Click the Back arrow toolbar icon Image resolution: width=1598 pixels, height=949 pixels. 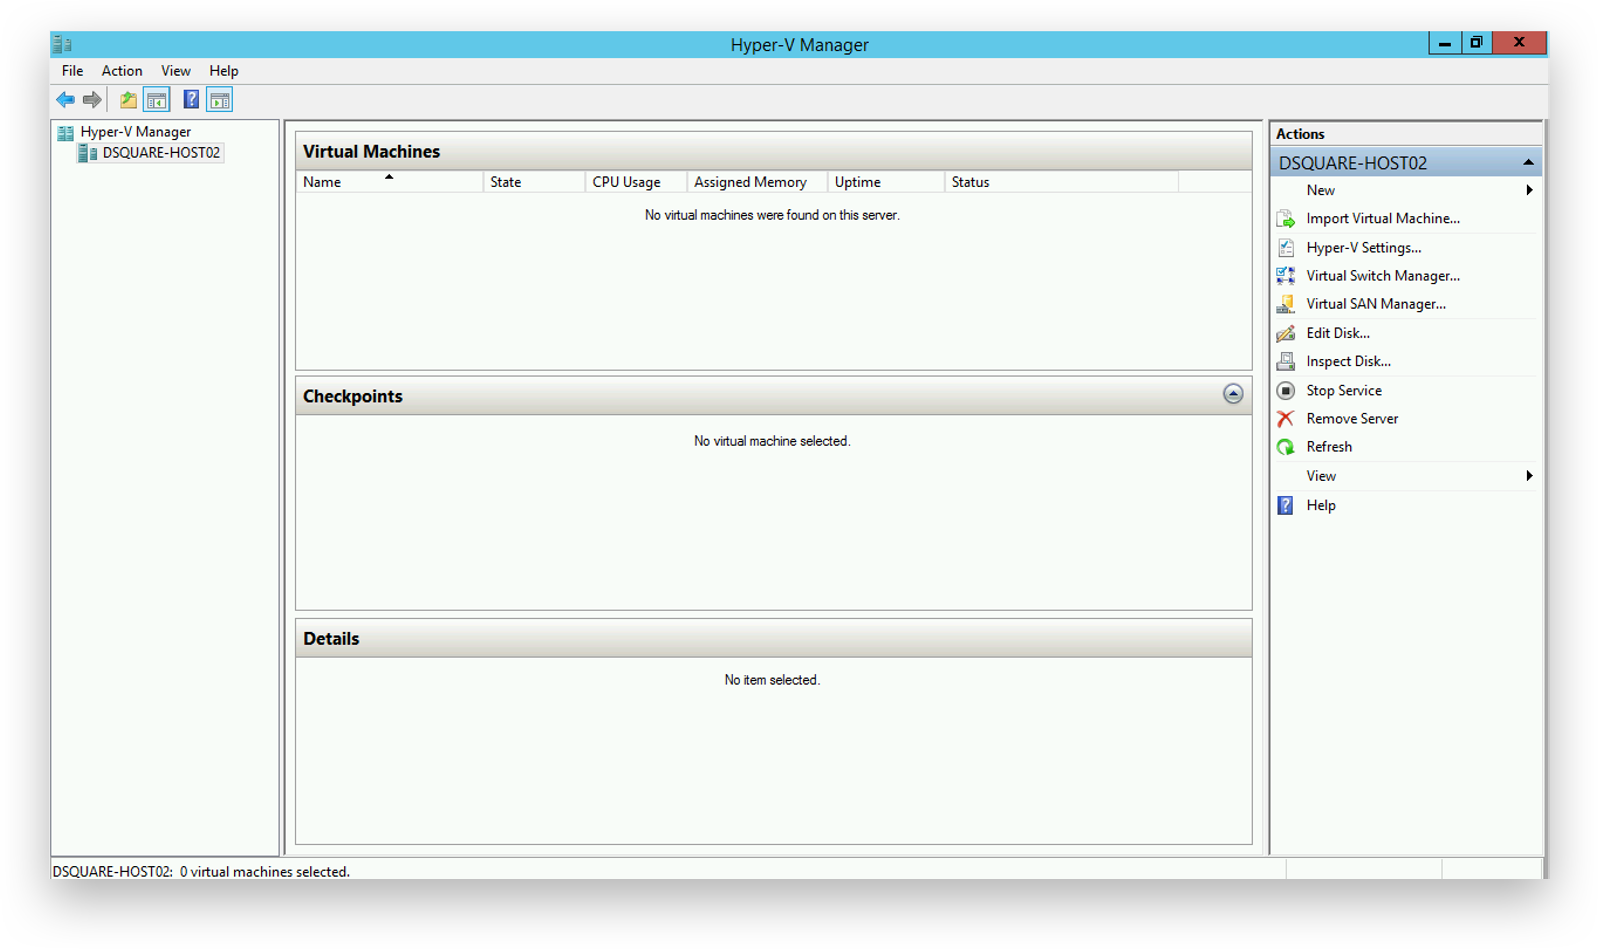[x=66, y=100]
